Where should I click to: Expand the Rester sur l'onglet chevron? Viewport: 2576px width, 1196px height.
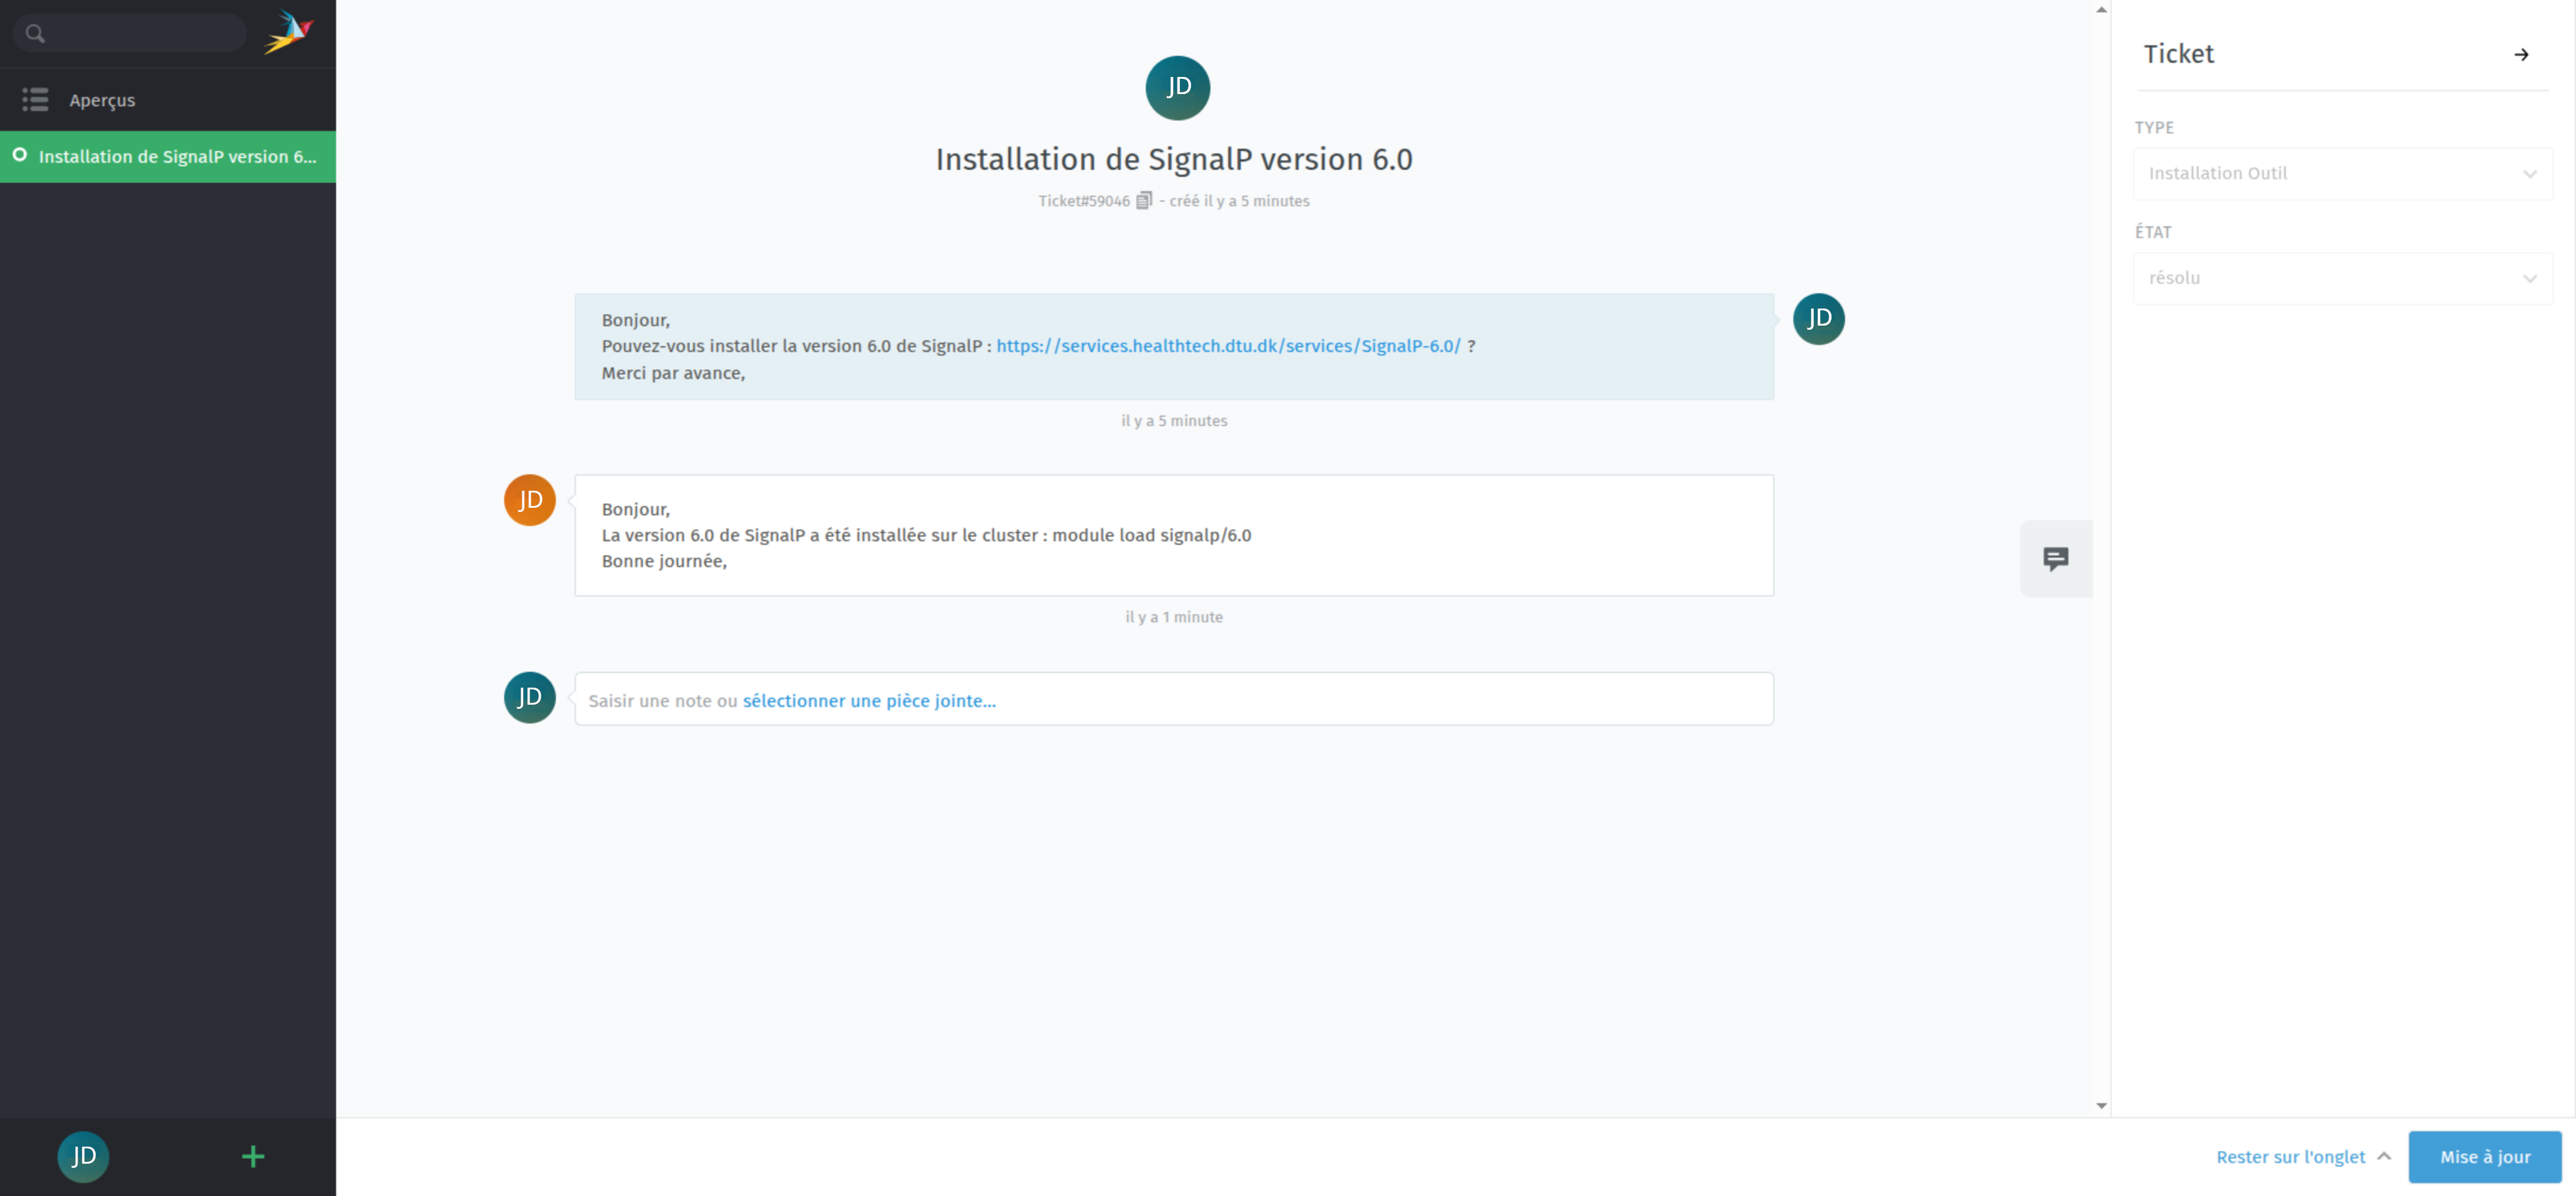[x=2384, y=1156]
